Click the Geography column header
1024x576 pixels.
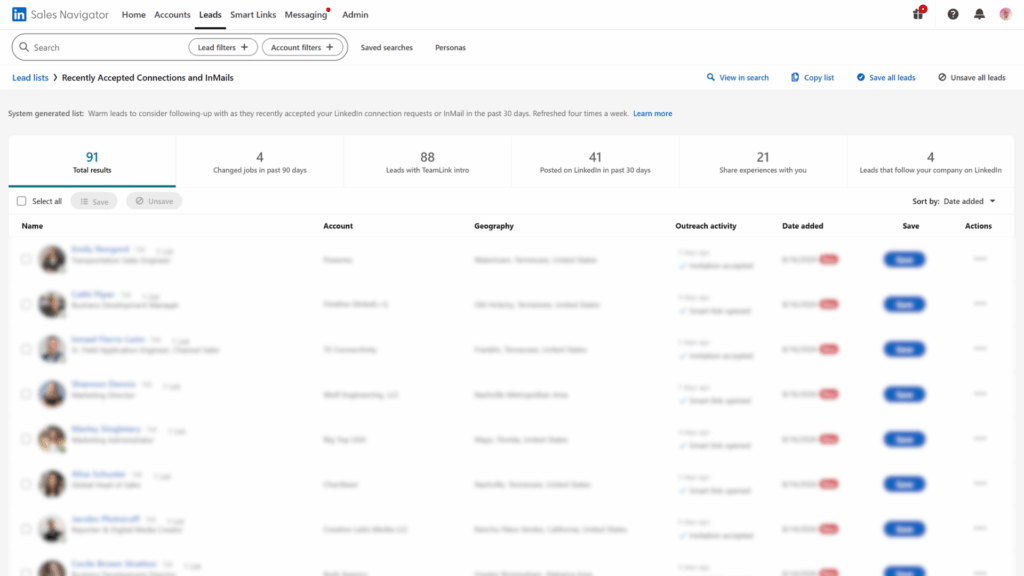494,226
